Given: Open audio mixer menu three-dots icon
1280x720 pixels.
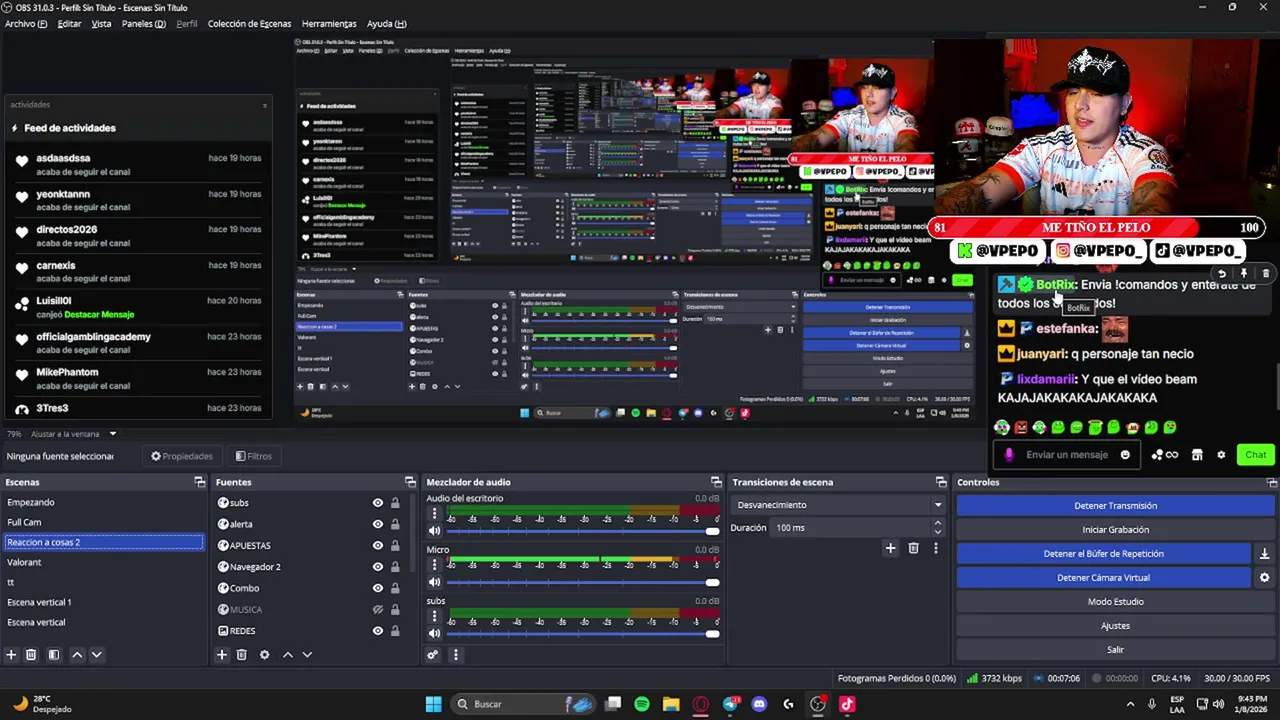Looking at the screenshot, I should (x=455, y=655).
